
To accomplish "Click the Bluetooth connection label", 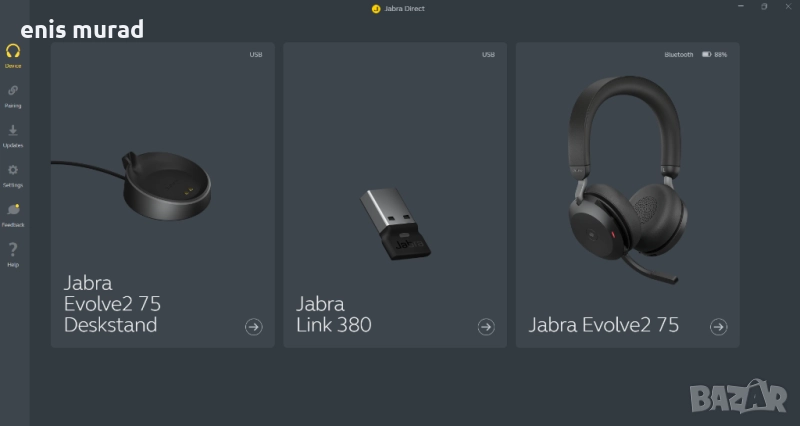I will 679,55.
